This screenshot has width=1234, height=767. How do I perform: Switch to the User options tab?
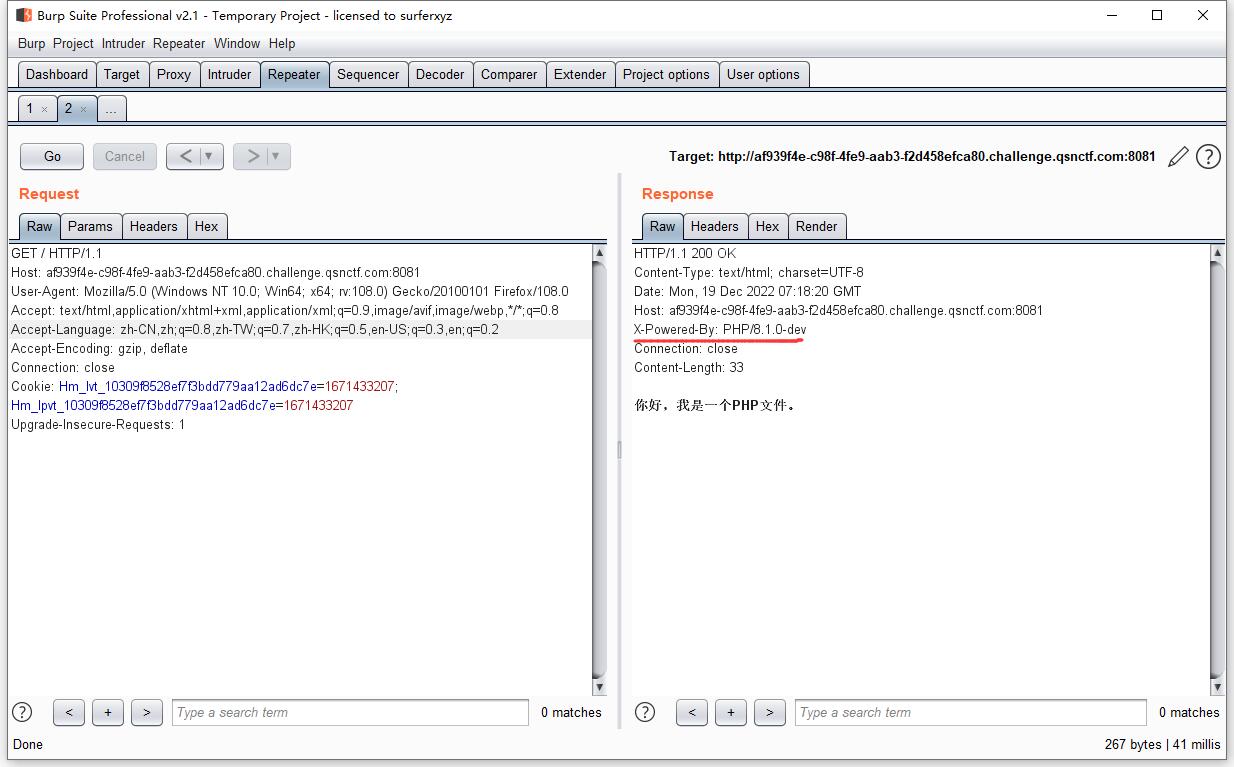coord(763,74)
